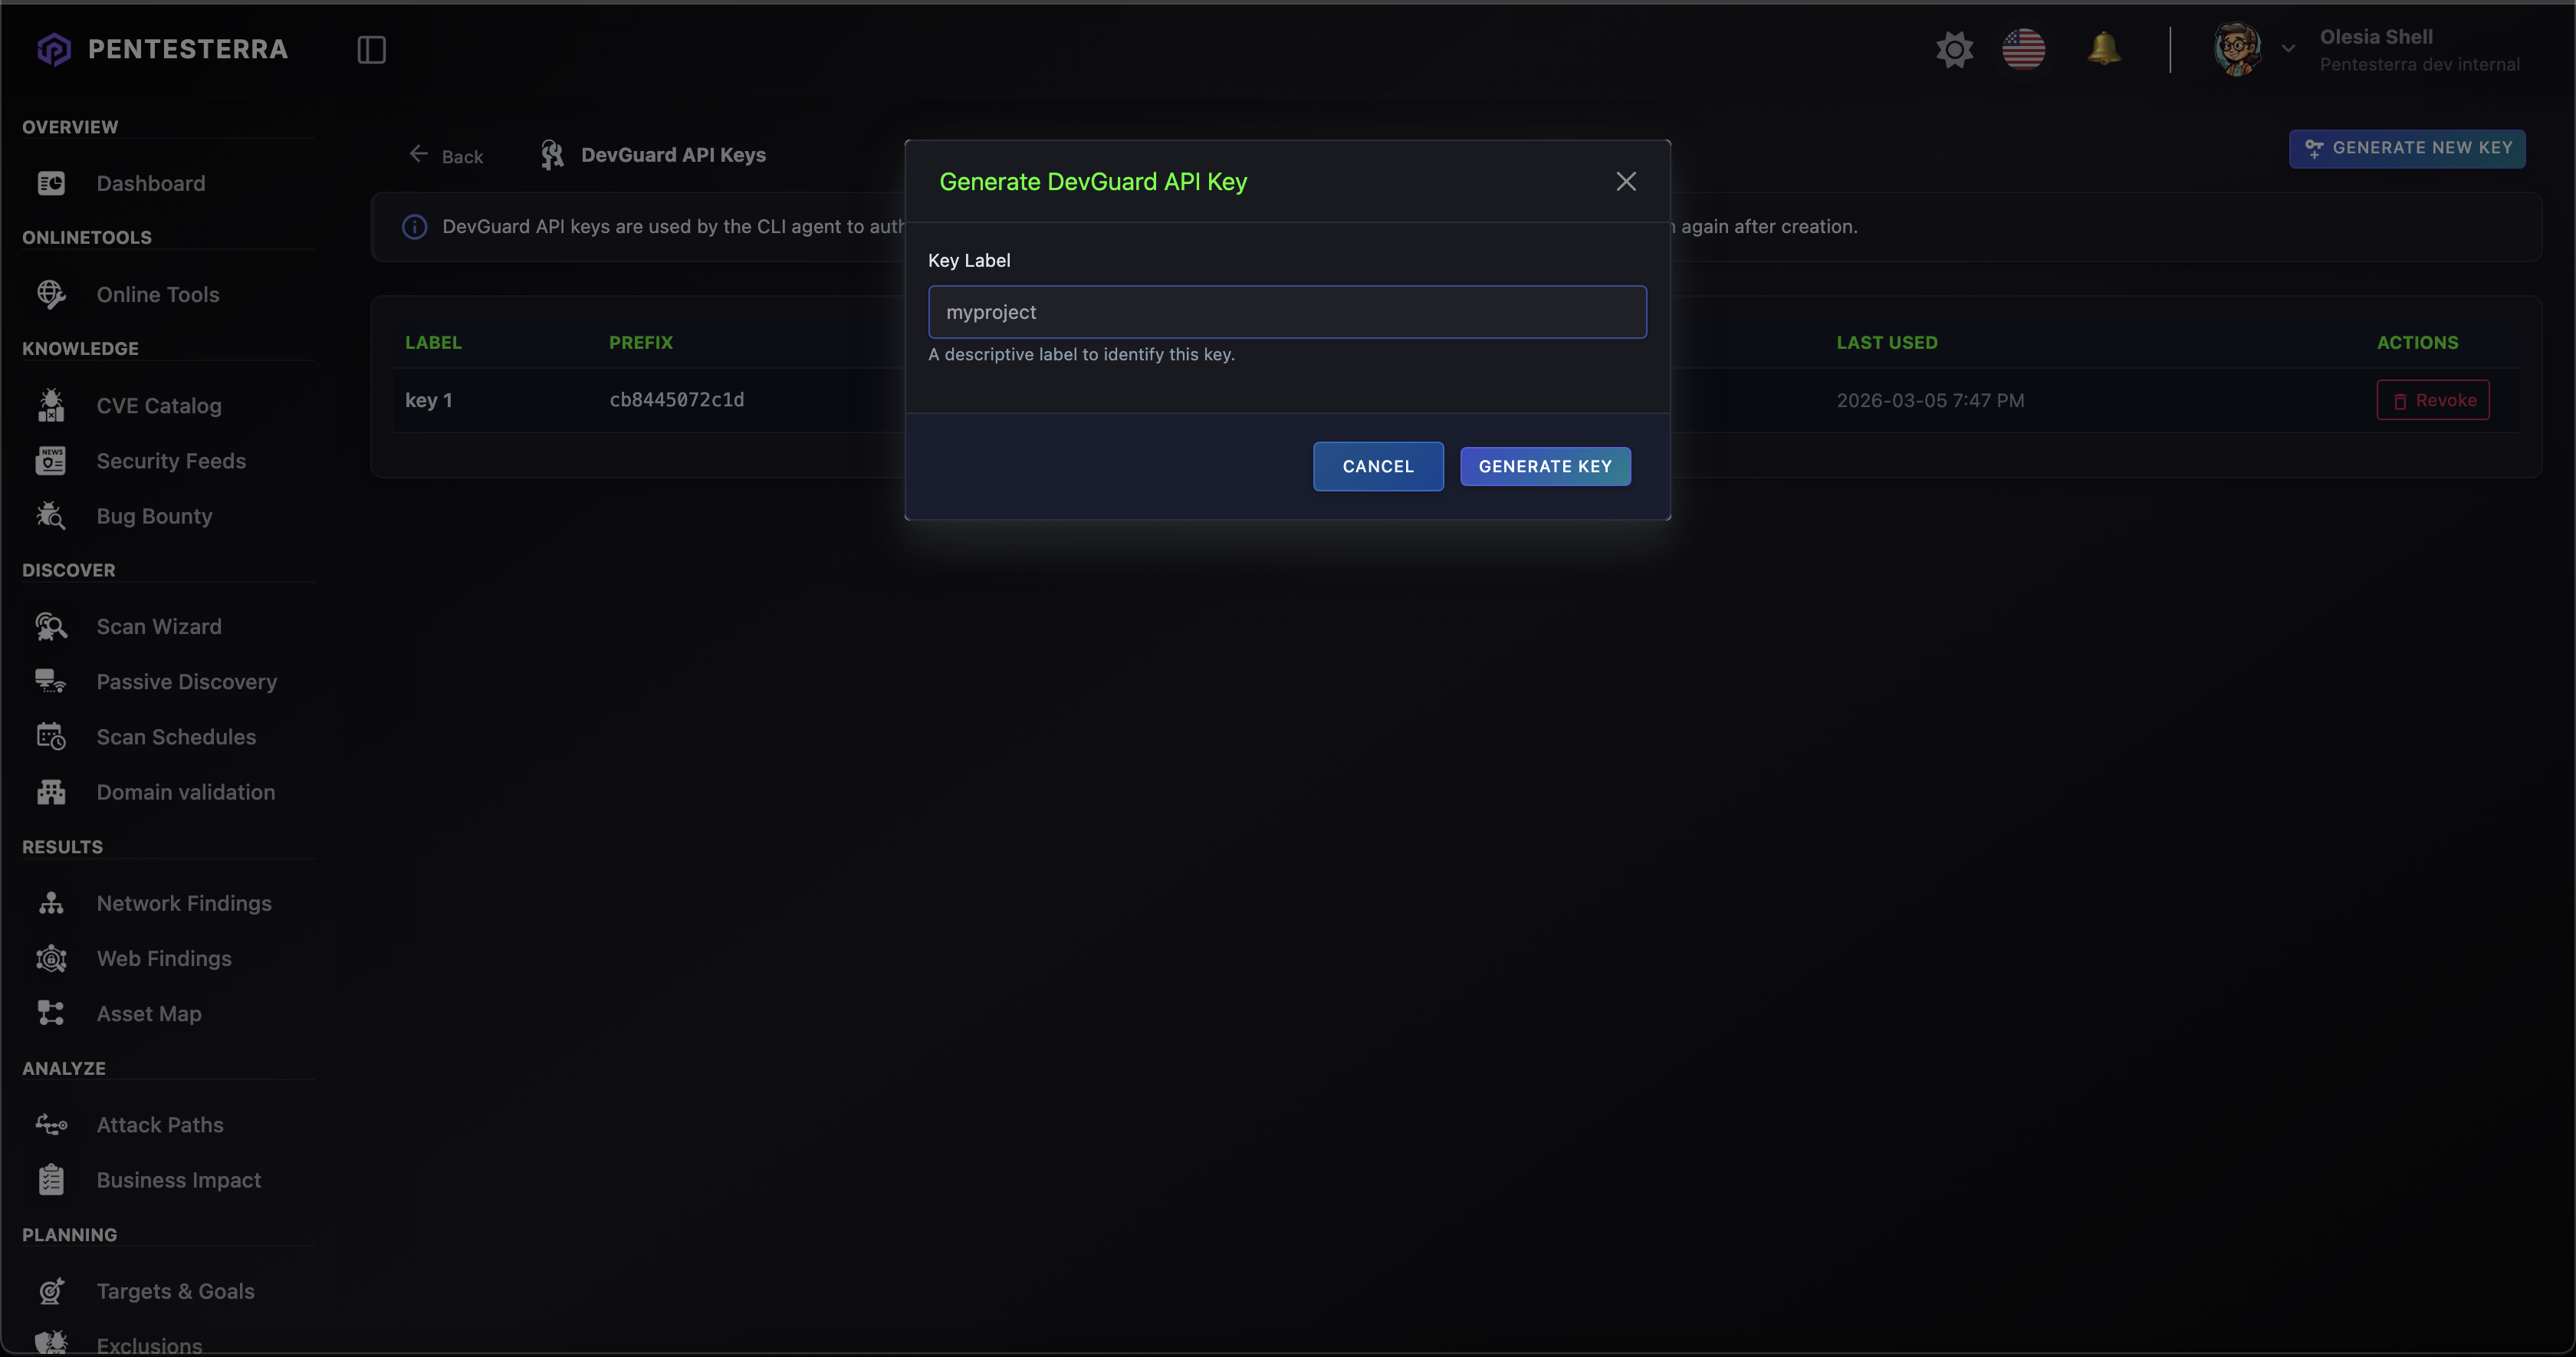2576x1357 pixels.
Task: Open the Asset Map icon
Action: tap(51, 1014)
